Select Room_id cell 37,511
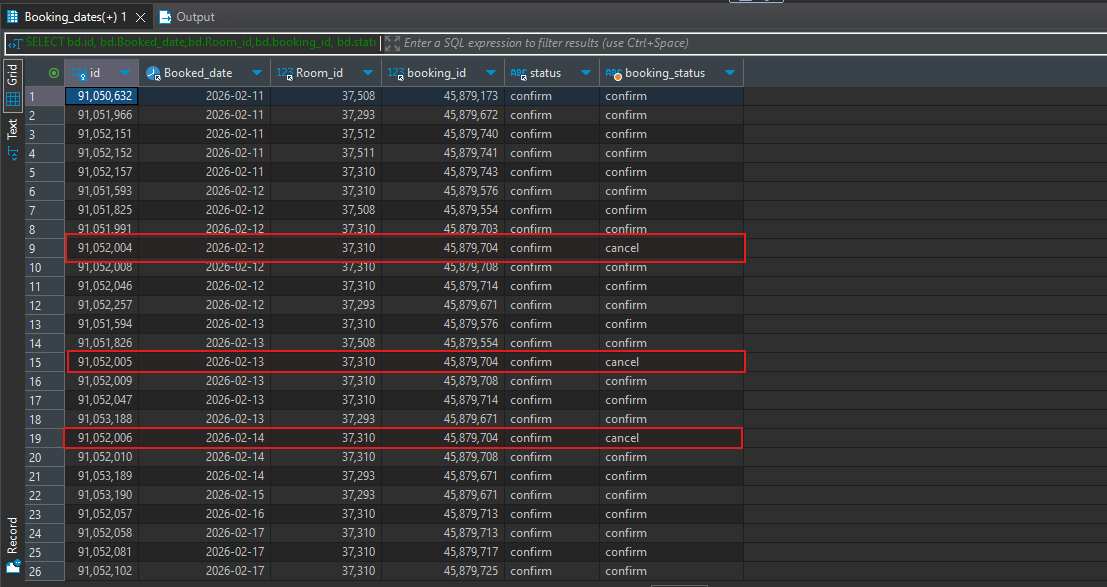The width and height of the screenshot is (1107, 587). pyautogui.click(x=326, y=153)
